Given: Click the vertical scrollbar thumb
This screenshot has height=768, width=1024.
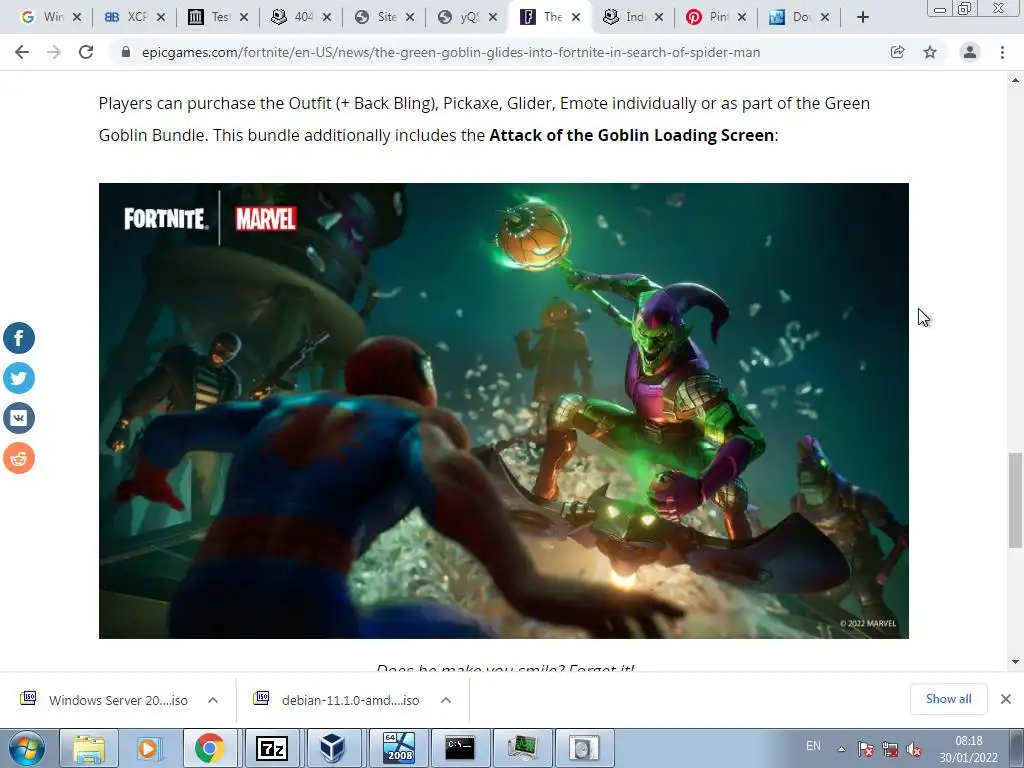Looking at the screenshot, I should [x=1015, y=500].
